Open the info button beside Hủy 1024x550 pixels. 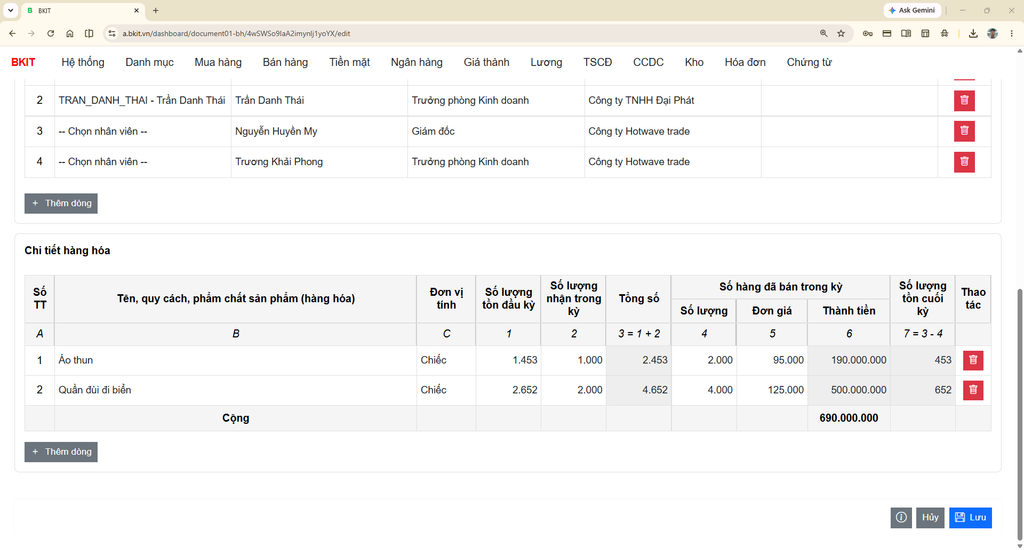click(x=901, y=517)
